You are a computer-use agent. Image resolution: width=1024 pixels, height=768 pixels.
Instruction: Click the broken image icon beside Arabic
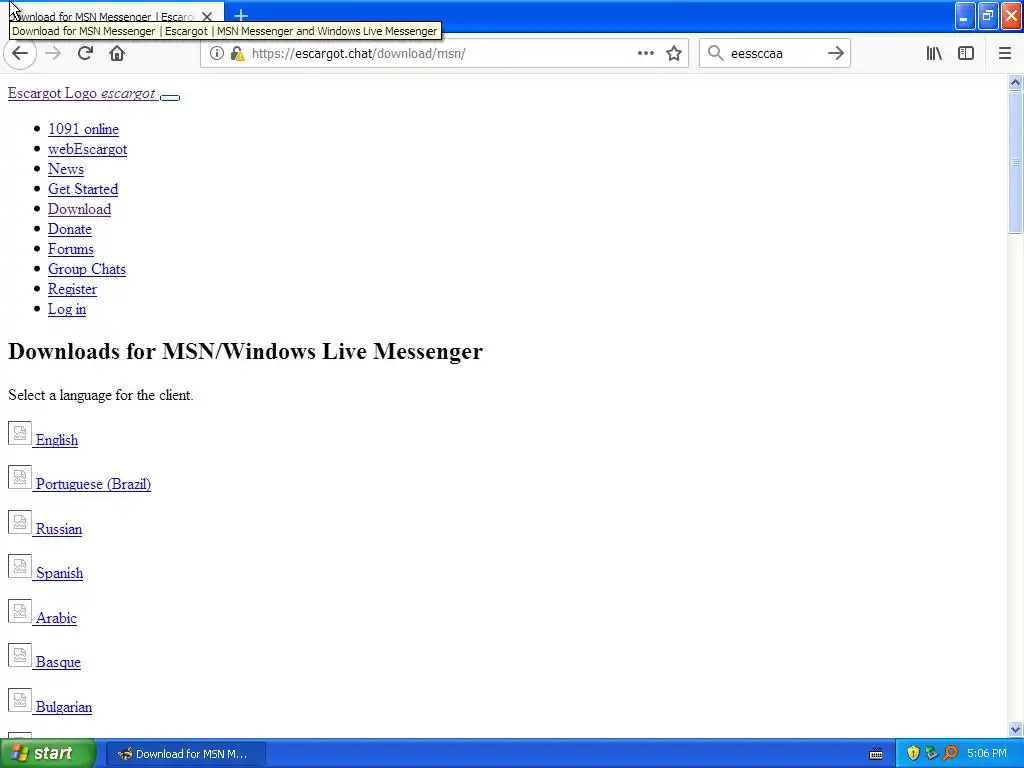(20, 611)
